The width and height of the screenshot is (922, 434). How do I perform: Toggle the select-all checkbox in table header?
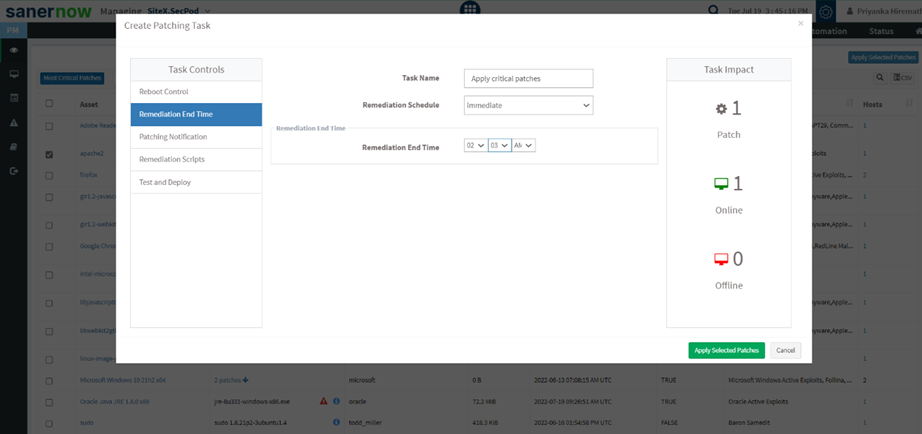point(49,104)
